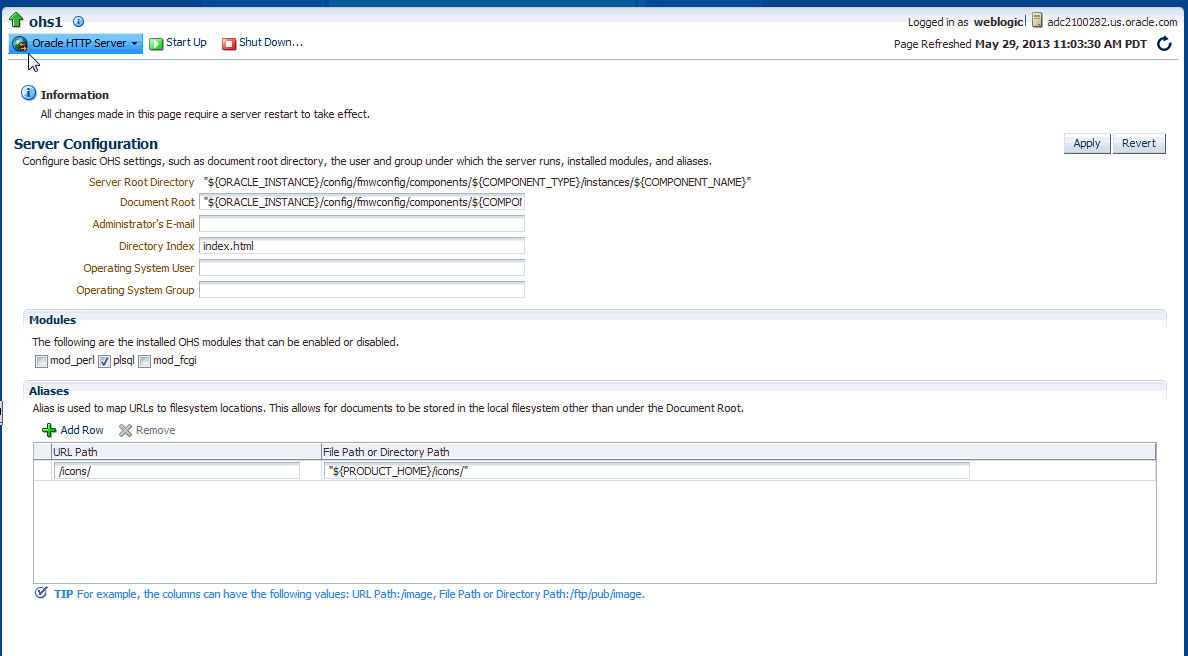The height and width of the screenshot is (656, 1188).
Task: Click the /icons/ URL path field
Action: [x=177, y=471]
